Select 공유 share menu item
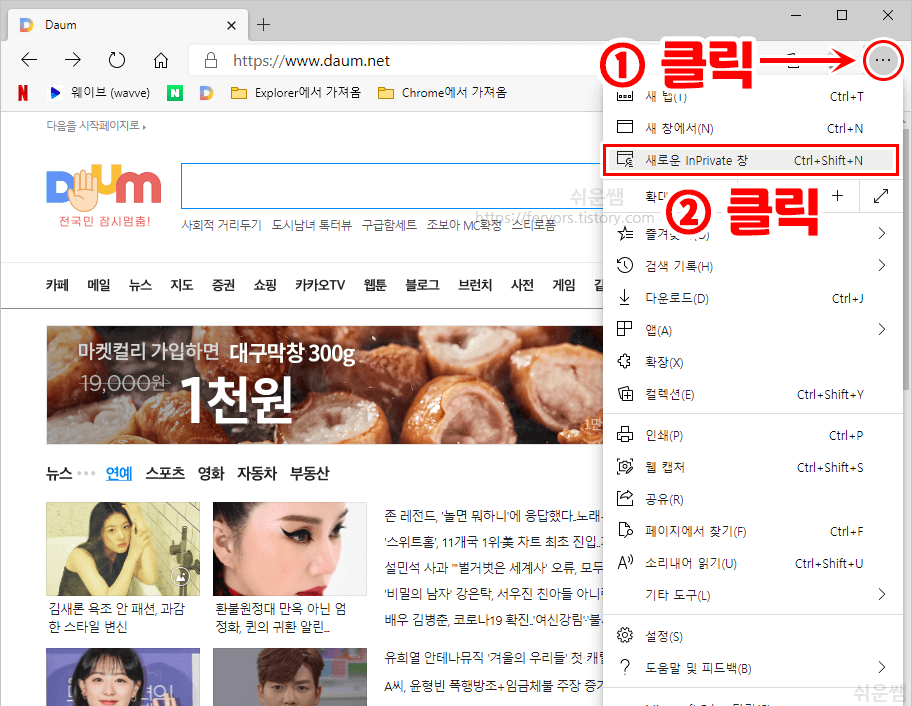 click(x=751, y=499)
